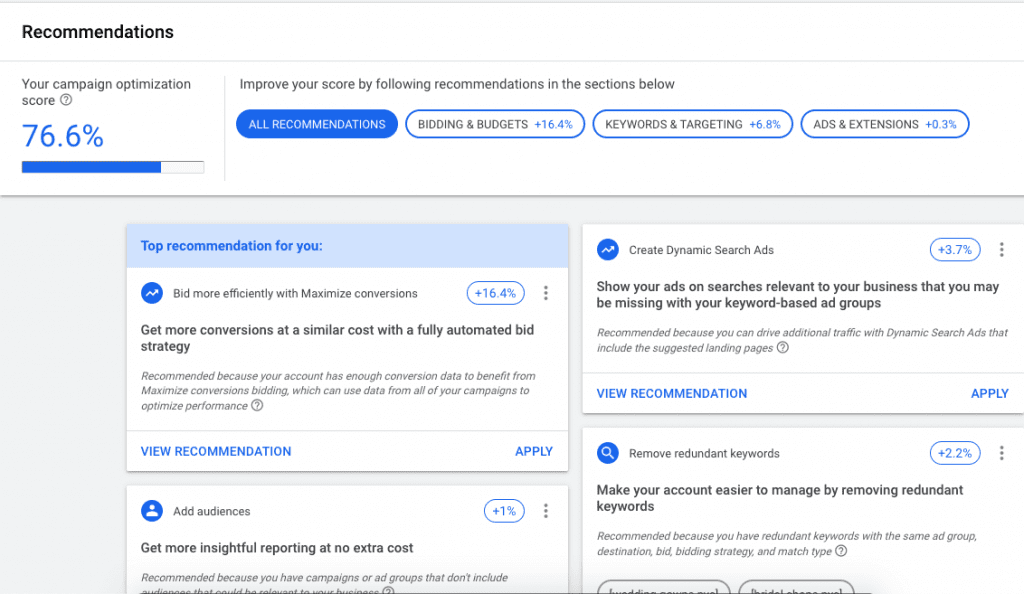Click the +2.2% score badge

coord(955,453)
